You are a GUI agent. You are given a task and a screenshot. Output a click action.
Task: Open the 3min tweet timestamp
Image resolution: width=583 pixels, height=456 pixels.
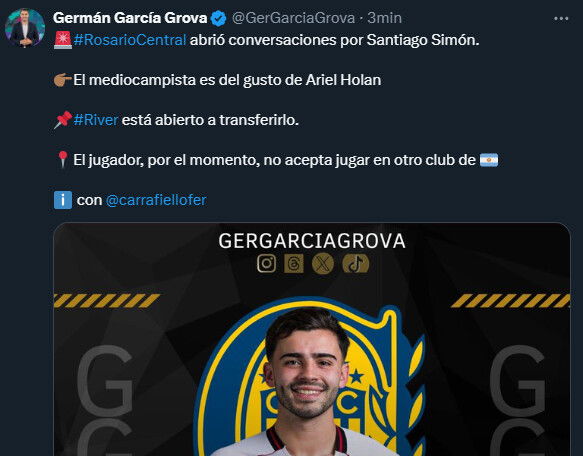pos(384,18)
